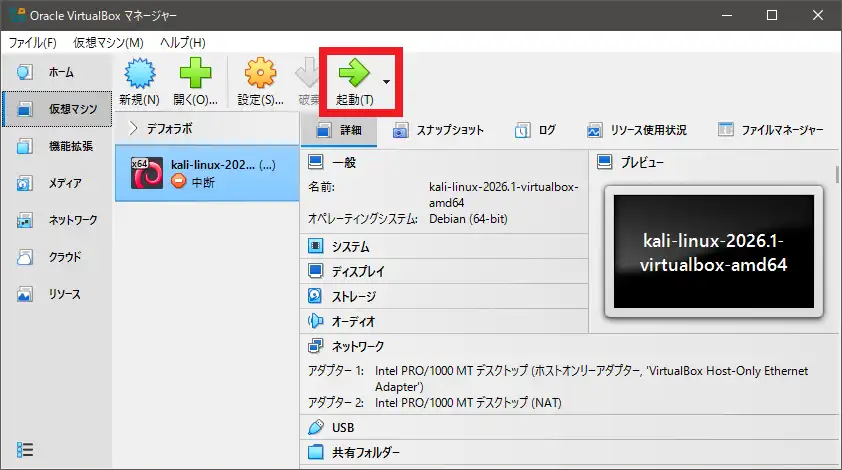Viewport: 842px width, 470px height.
Task: Switch to the リソース使用状況 tab
Action: pos(636,130)
